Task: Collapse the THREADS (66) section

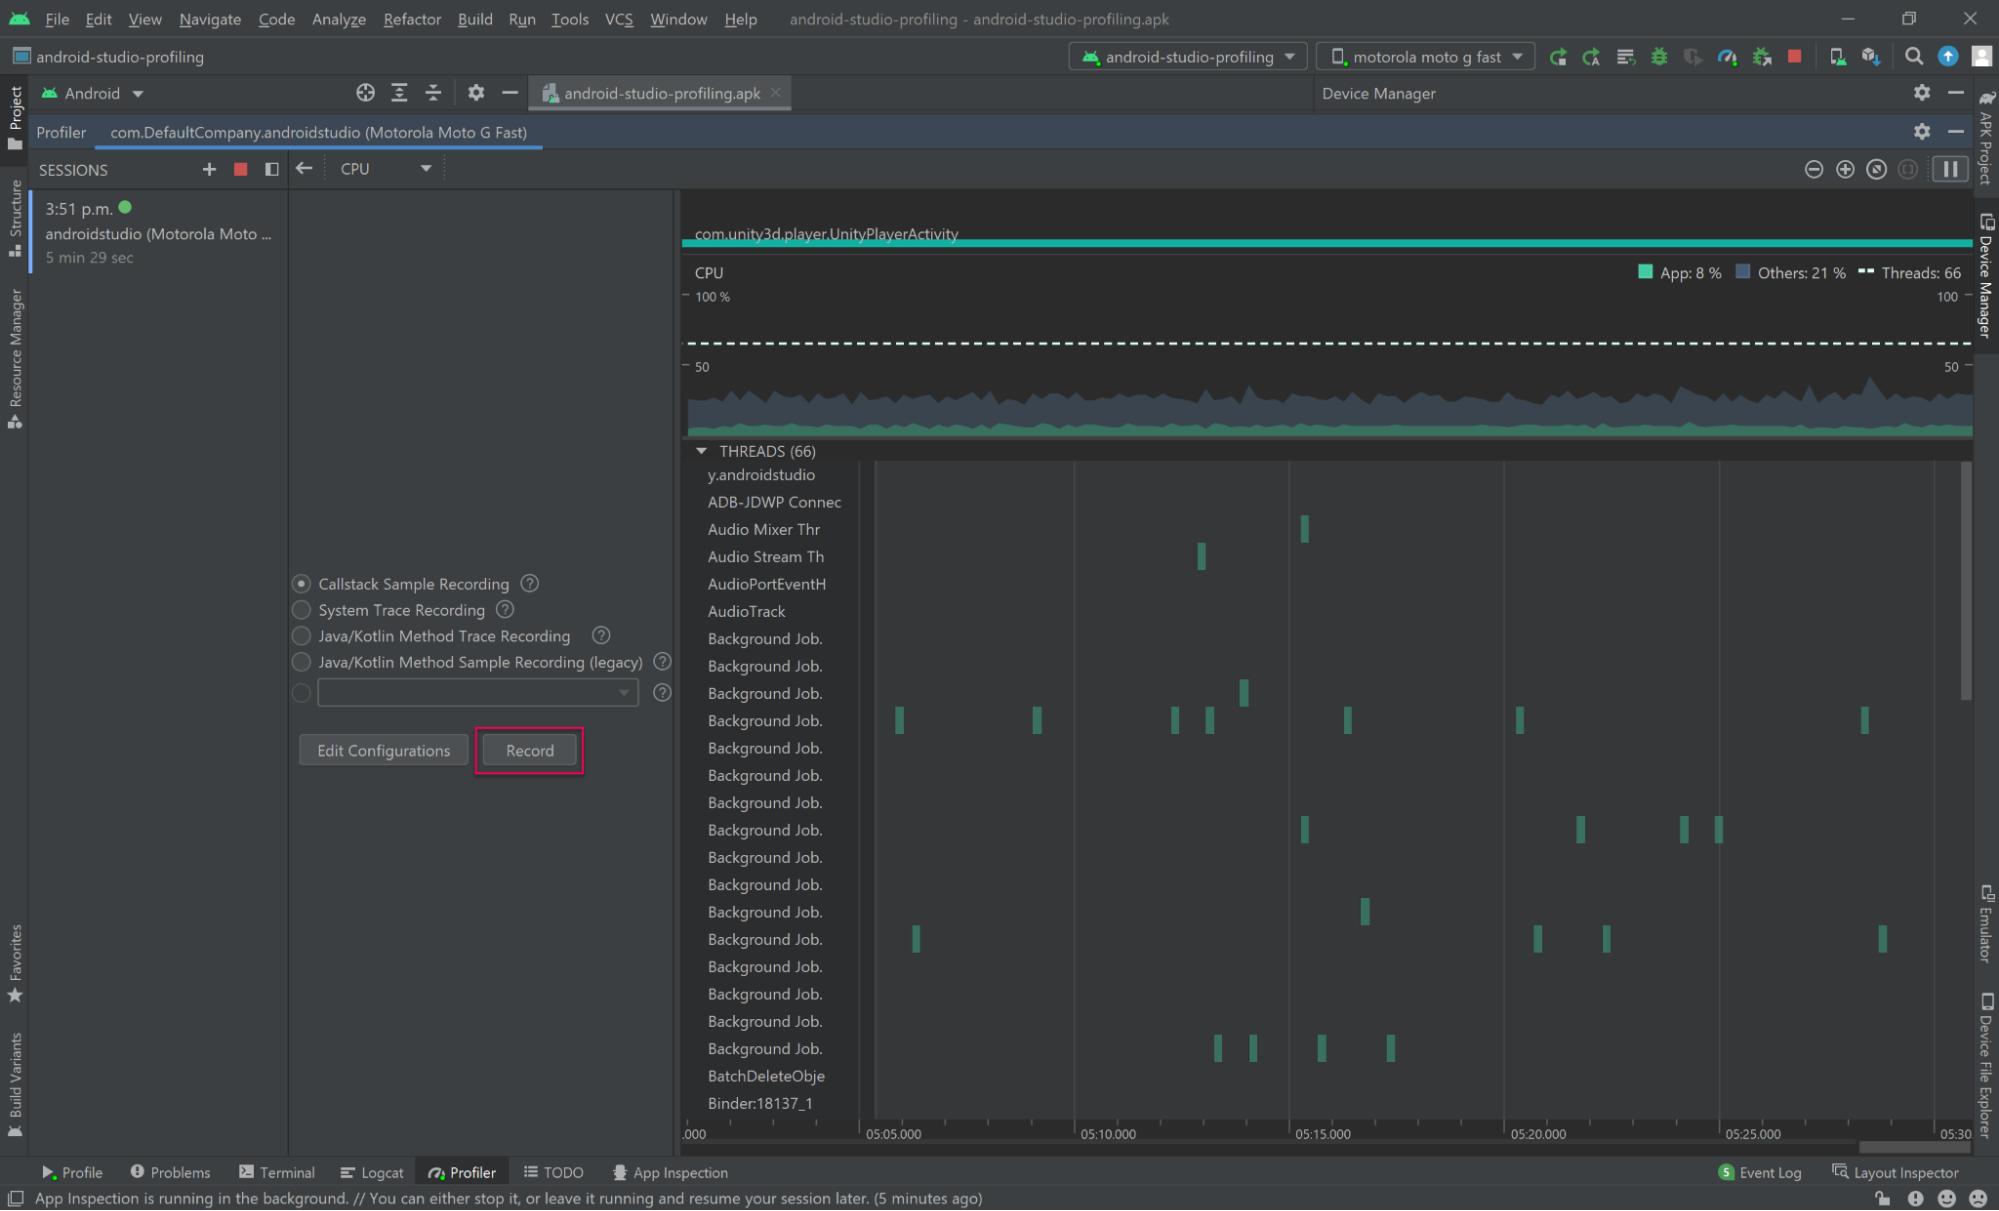Action: tap(701, 451)
